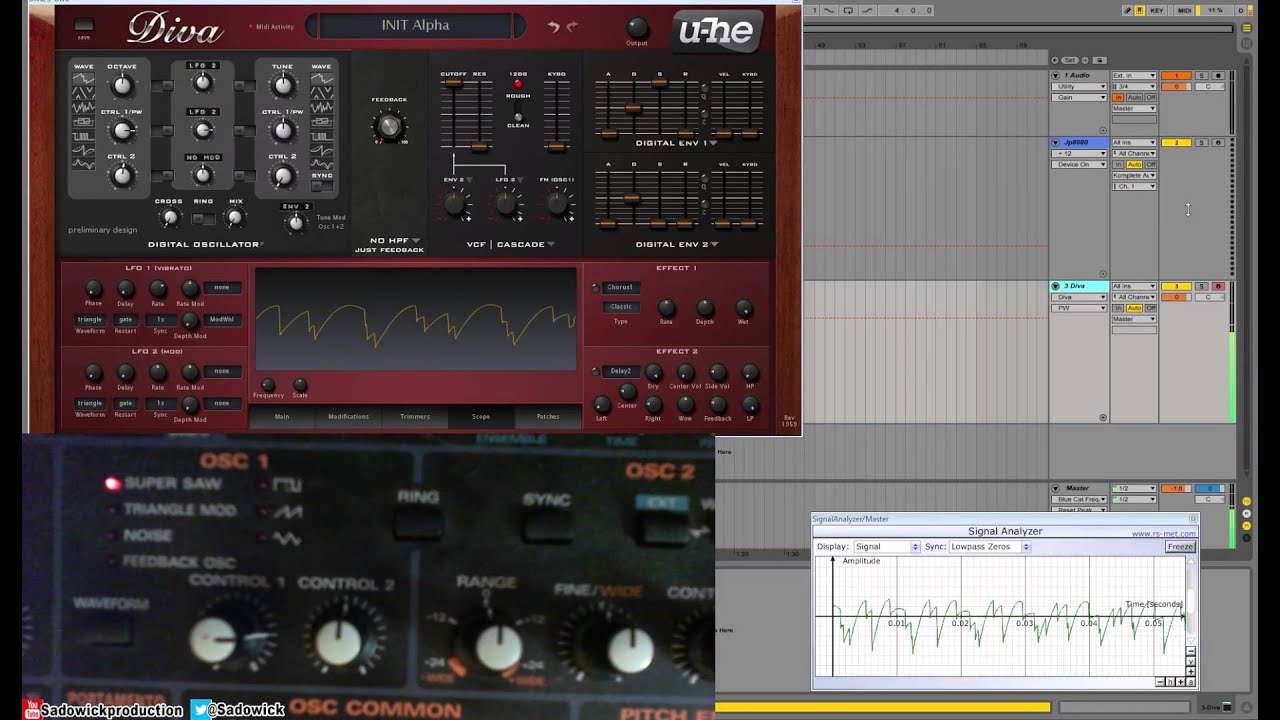Switch to the Main tab
The height and width of the screenshot is (720, 1280).
pyautogui.click(x=282, y=416)
